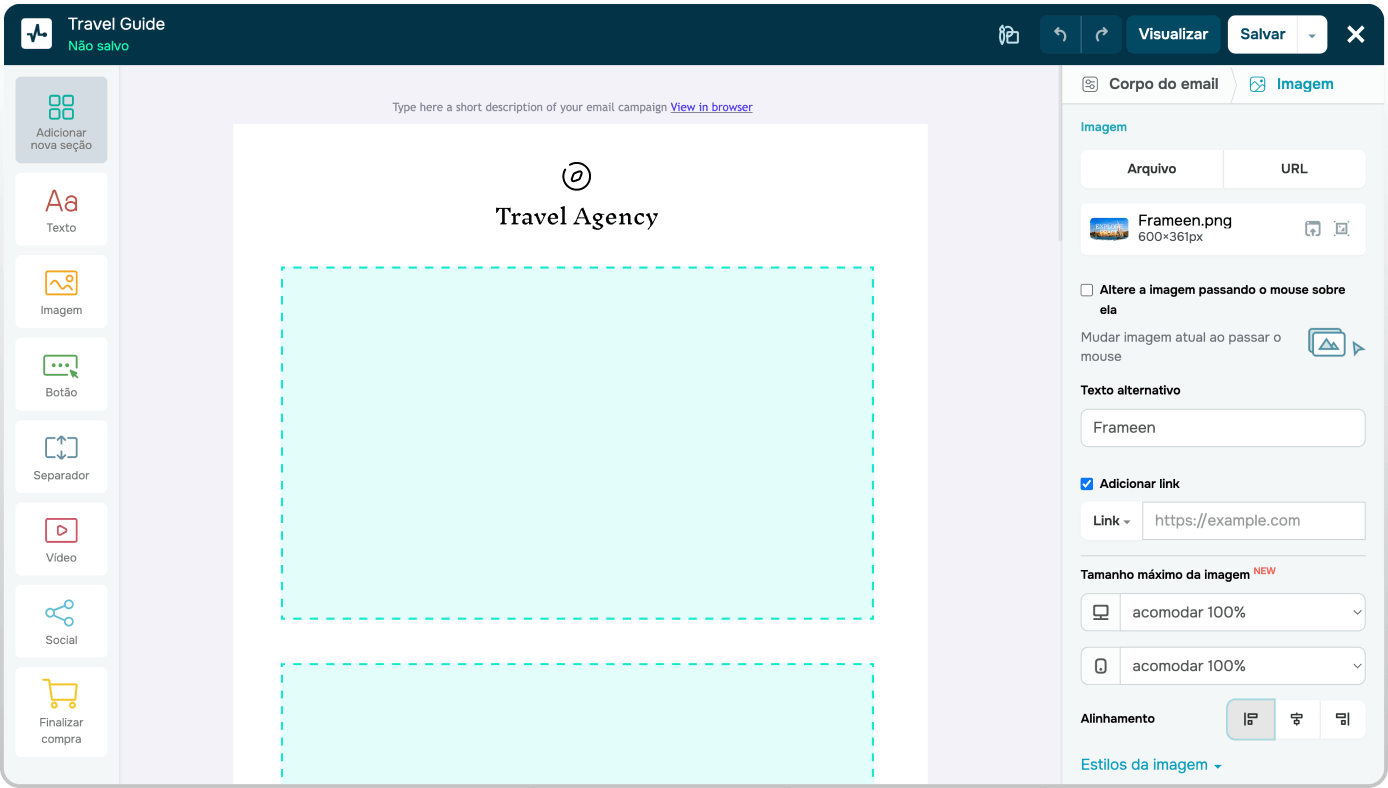Replace the Frameen.png image file

tap(1312, 229)
